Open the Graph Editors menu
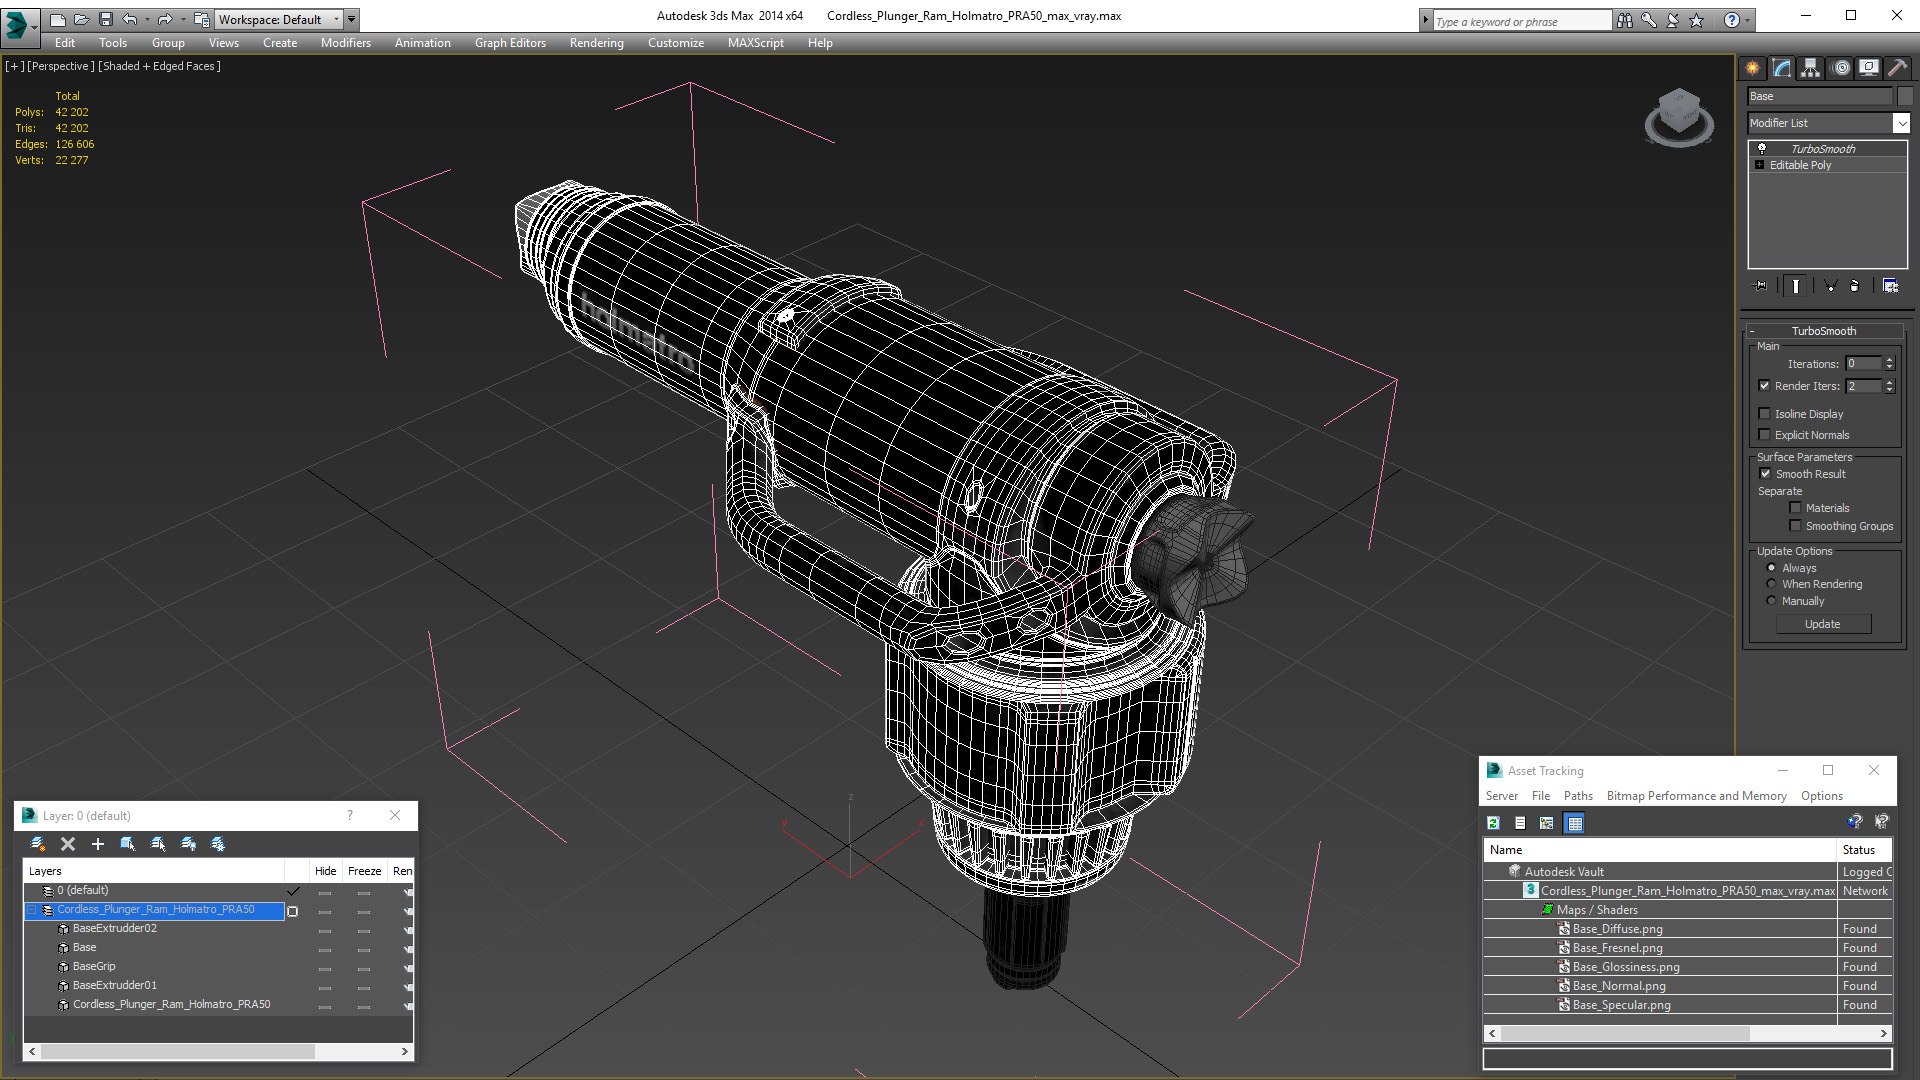Viewport: 1920px width, 1080px height. point(510,43)
